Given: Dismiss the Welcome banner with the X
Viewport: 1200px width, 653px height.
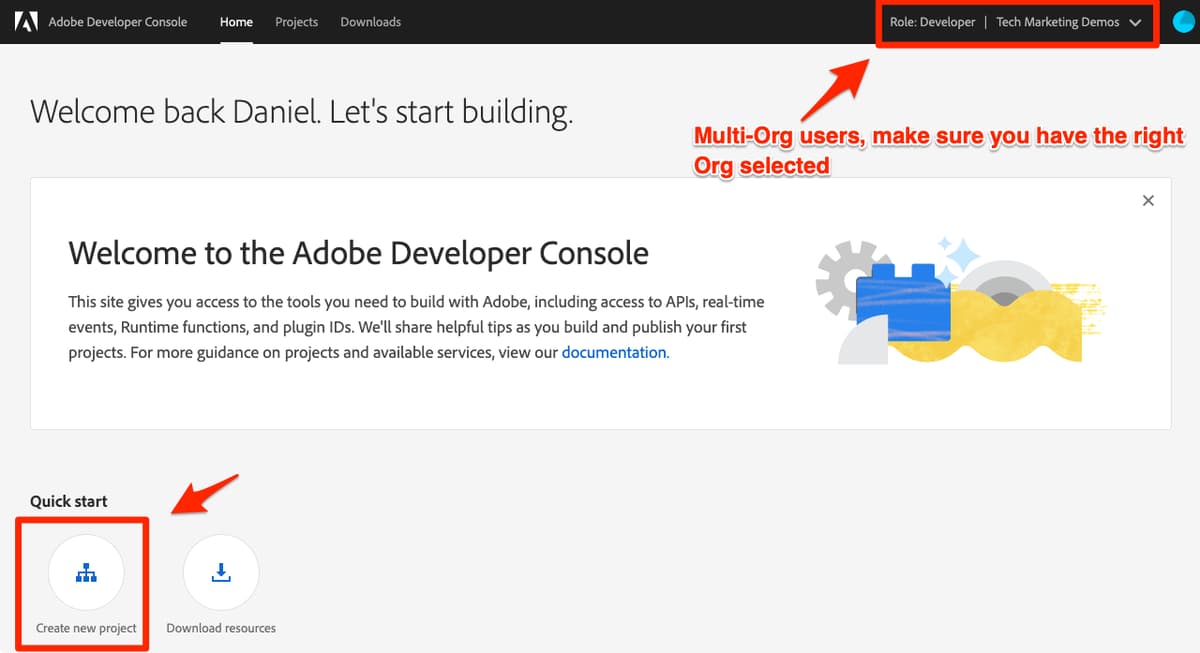Looking at the screenshot, I should tap(1148, 200).
